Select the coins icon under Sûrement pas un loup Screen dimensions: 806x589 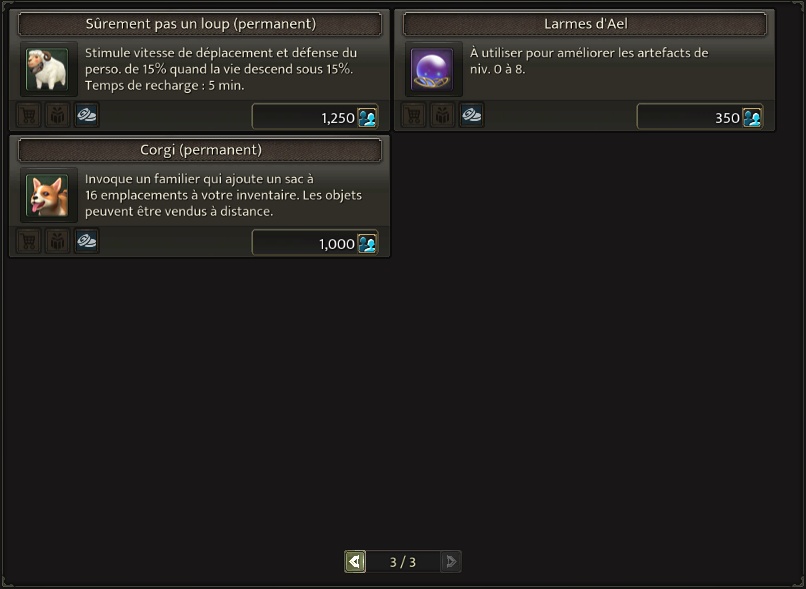tap(86, 115)
